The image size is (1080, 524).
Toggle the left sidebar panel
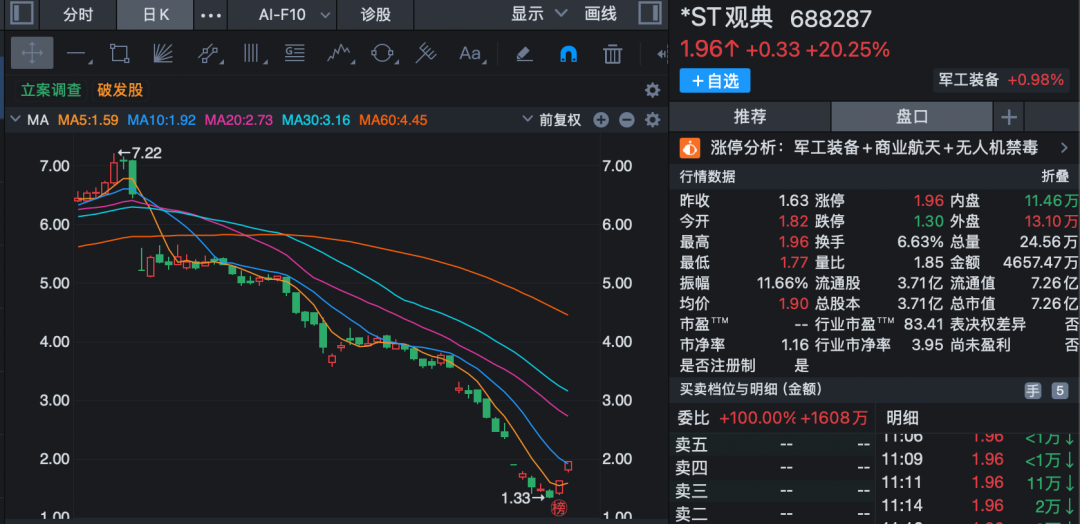tap(21, 14)
